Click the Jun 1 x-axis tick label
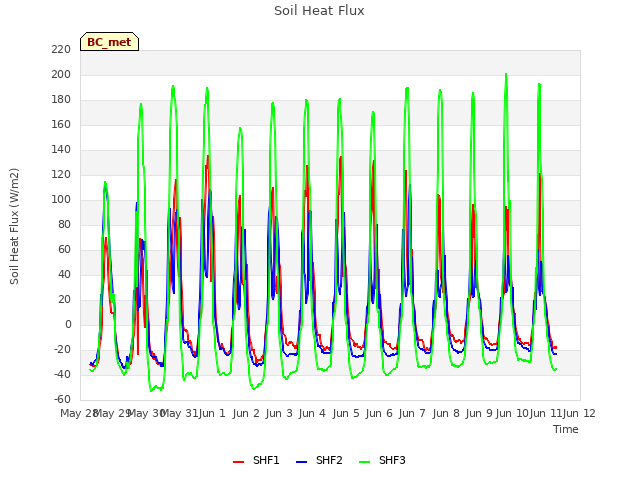The image size is (640, 480). pos(212,413)
